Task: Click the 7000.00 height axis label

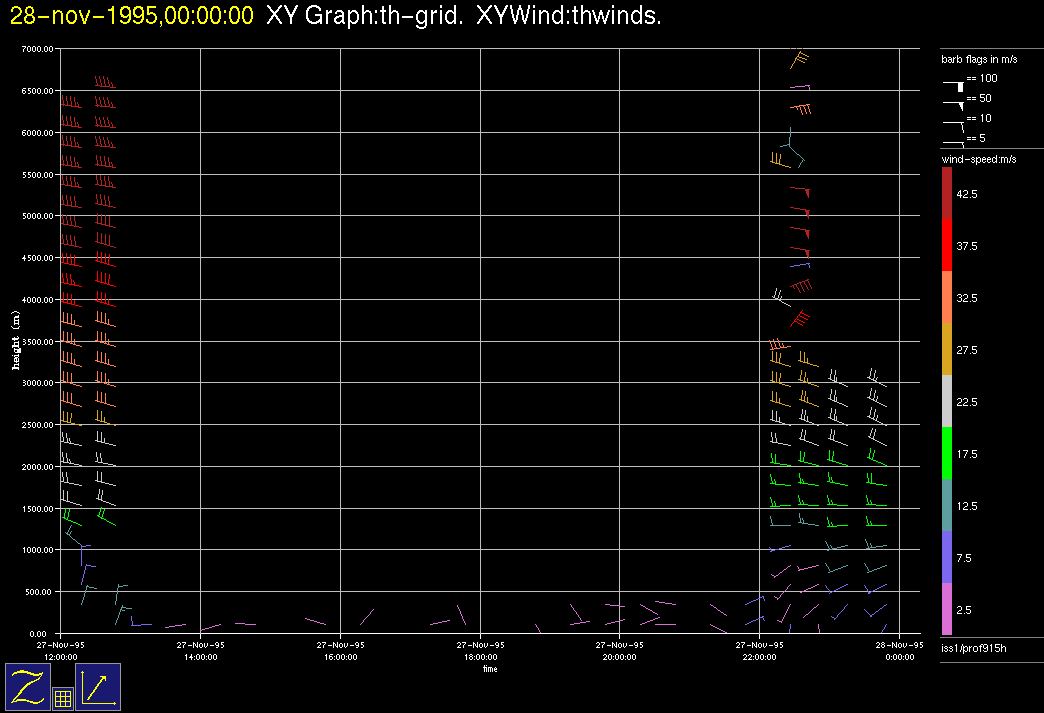Action: click(38, 49)
